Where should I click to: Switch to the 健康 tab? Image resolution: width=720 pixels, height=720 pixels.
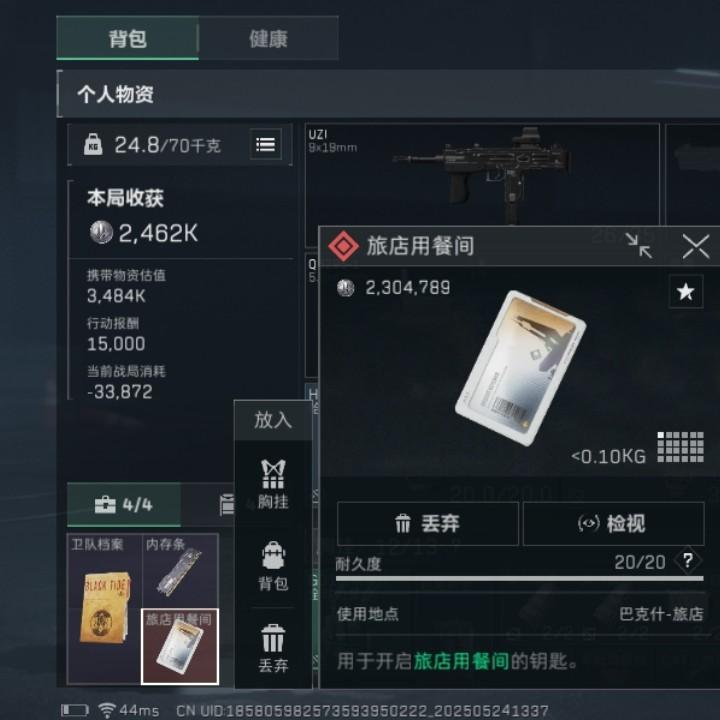[269, 39]
